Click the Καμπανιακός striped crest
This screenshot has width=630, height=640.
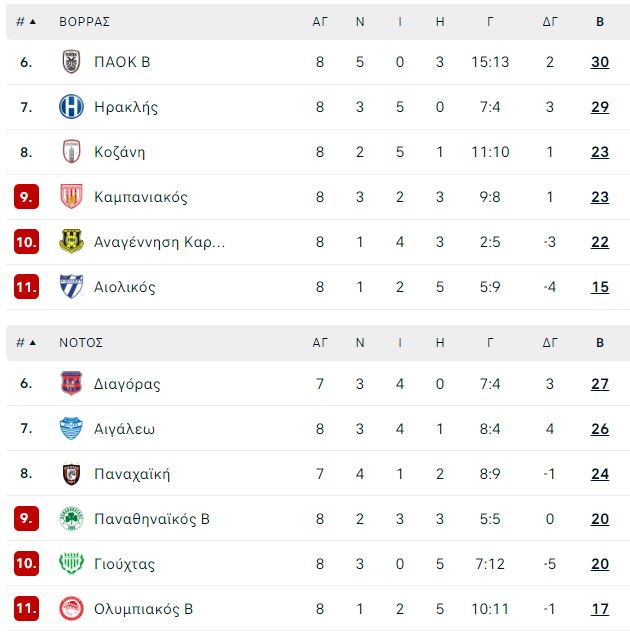click(71, 196)
